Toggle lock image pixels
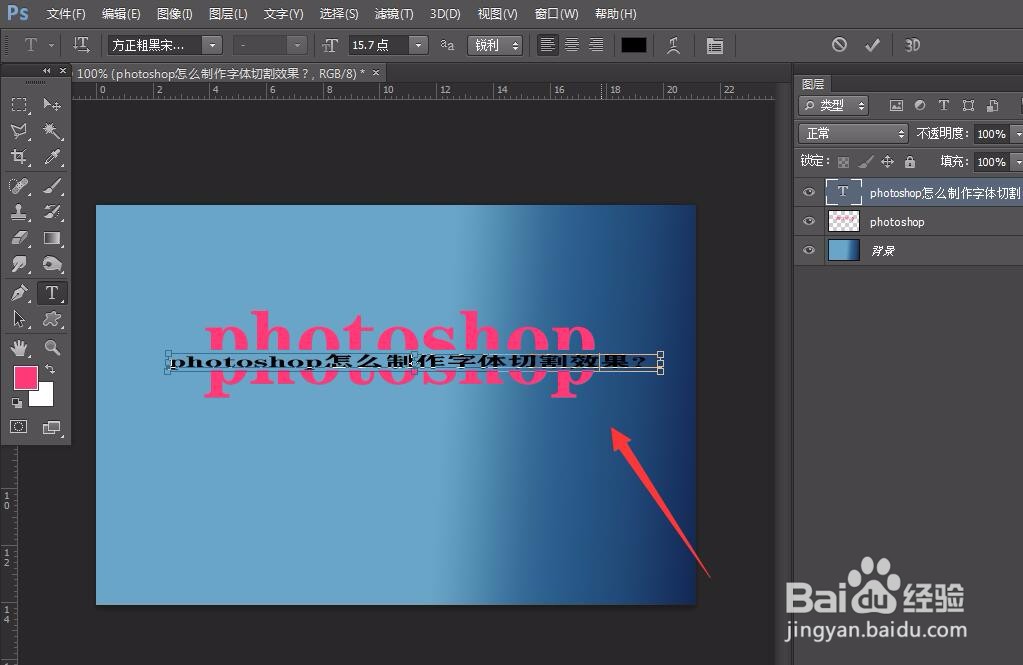1023x665 pixels. 866,162
